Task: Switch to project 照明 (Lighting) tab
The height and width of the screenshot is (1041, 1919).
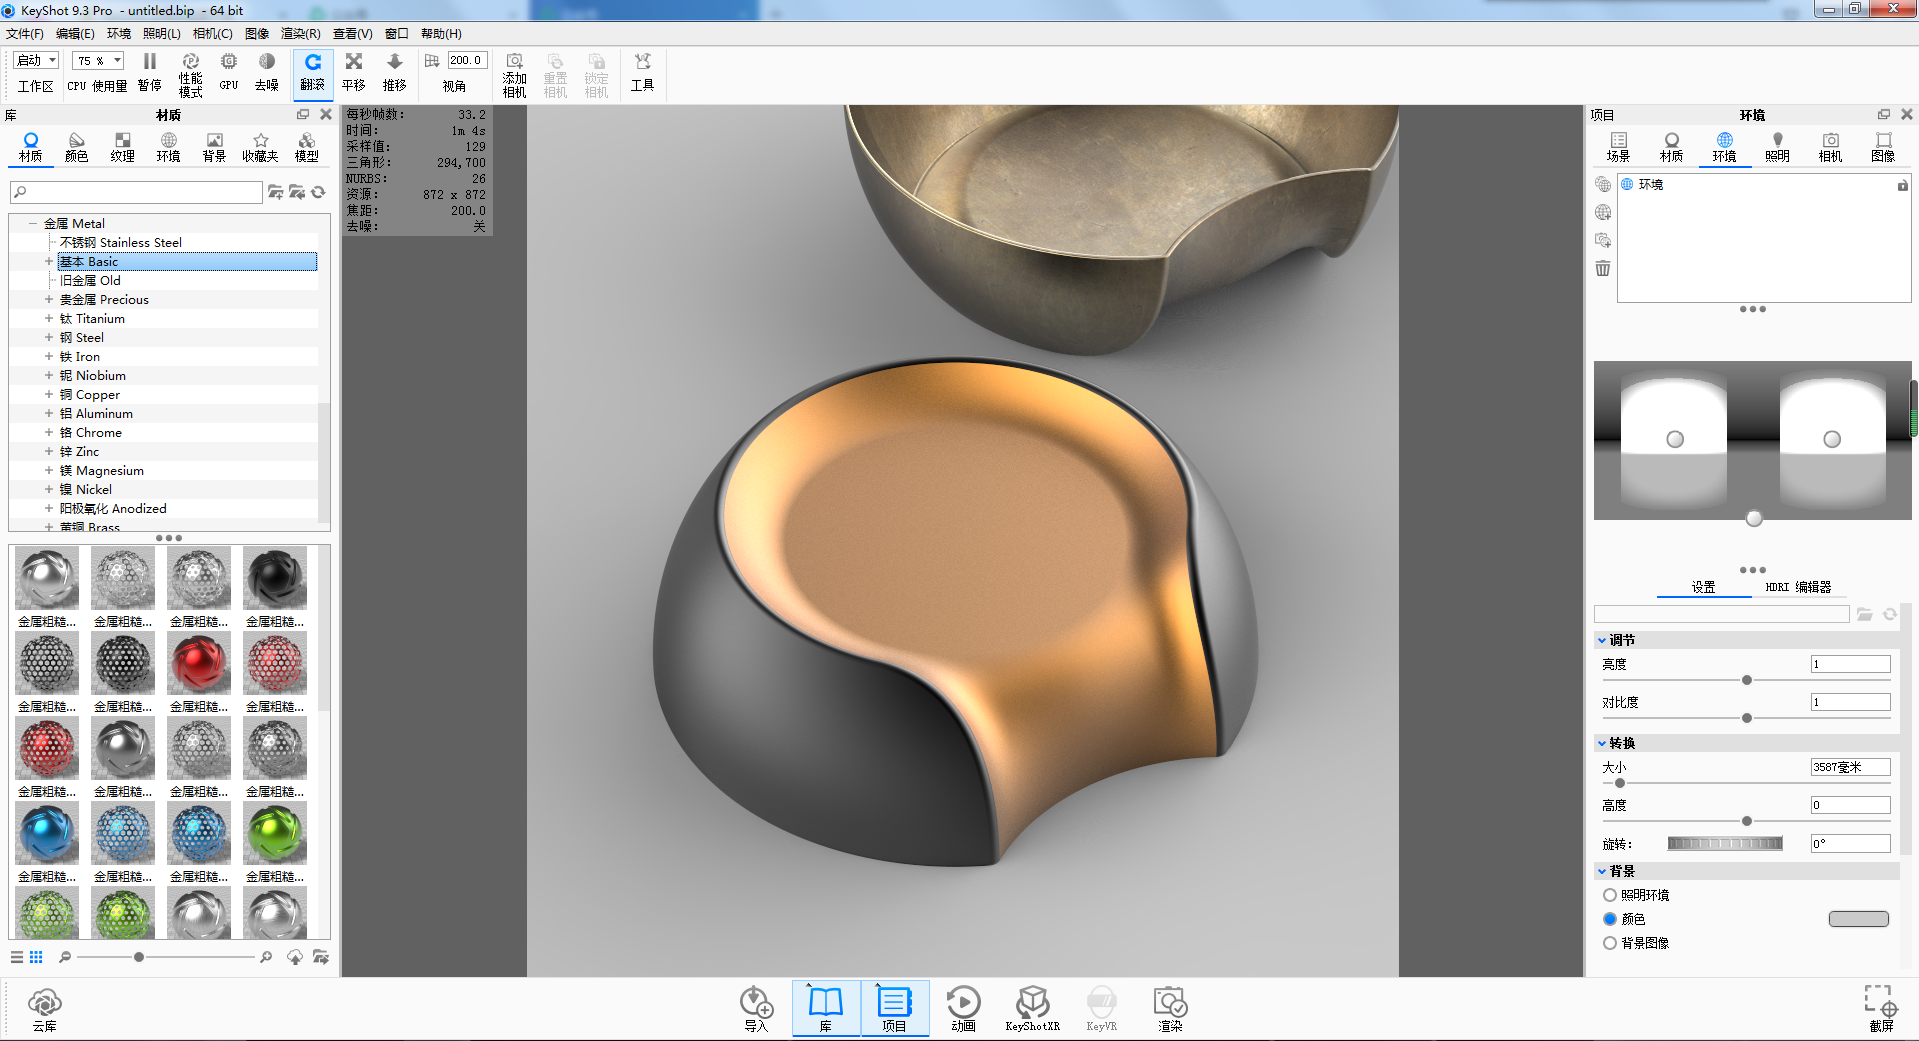Action: coord(1777,147)
